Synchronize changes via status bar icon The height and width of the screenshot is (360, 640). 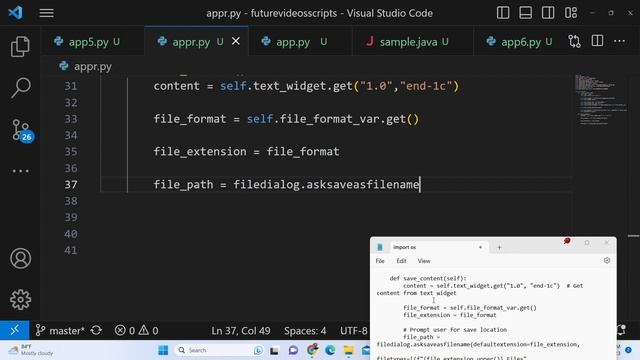96,330
